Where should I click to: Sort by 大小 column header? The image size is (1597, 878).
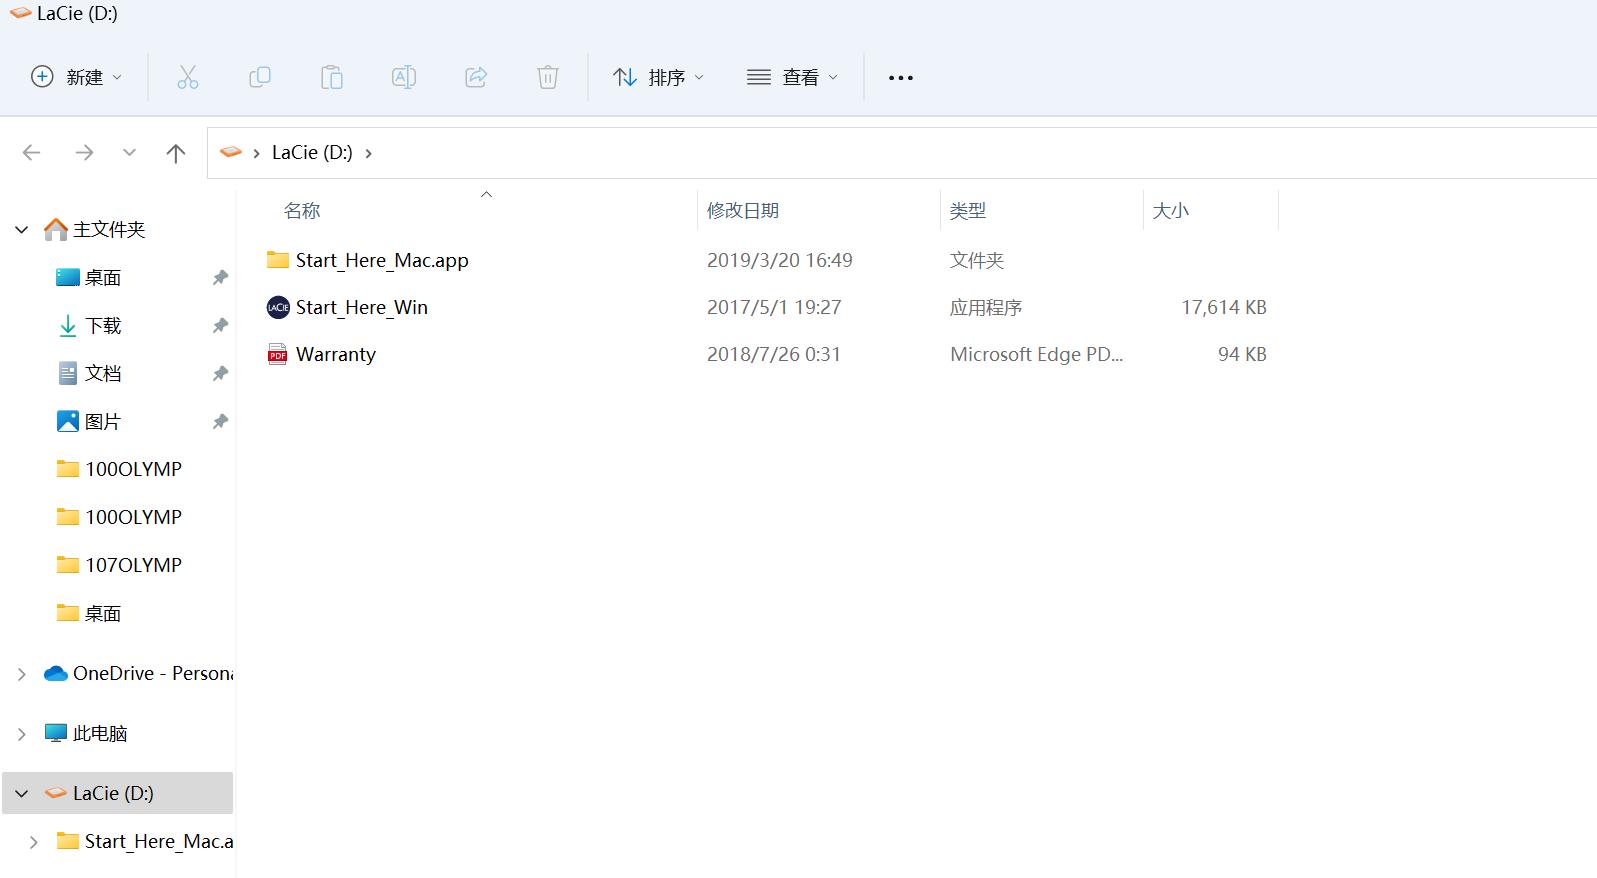[x=1170, y=211]
